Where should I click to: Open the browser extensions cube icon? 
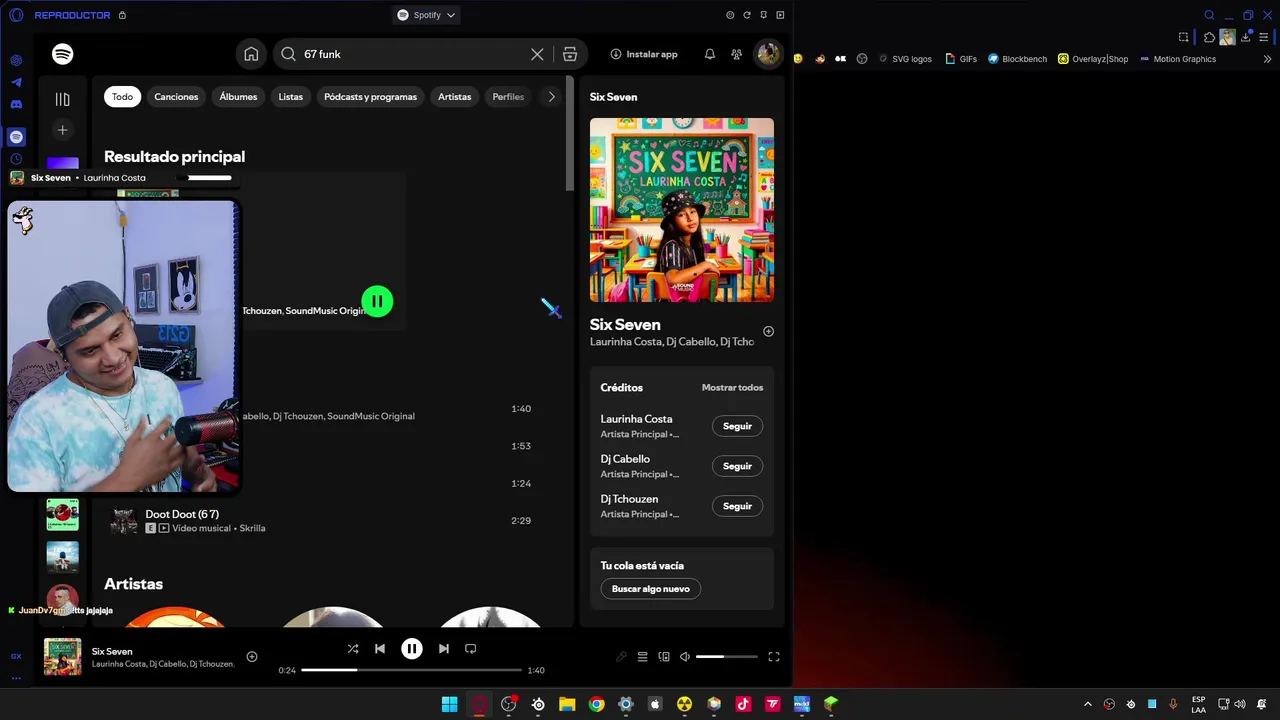[1209, 37]
